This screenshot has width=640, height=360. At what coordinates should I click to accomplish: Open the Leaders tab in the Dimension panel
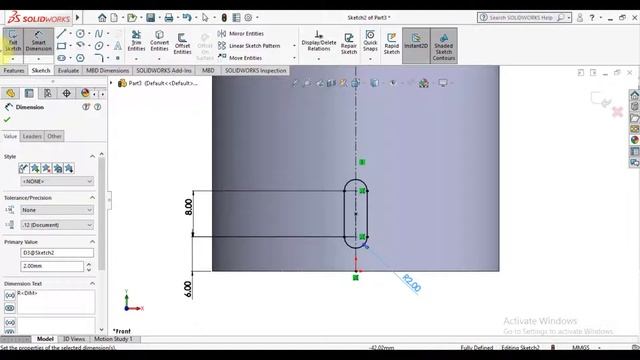click(x=32, y=136)
